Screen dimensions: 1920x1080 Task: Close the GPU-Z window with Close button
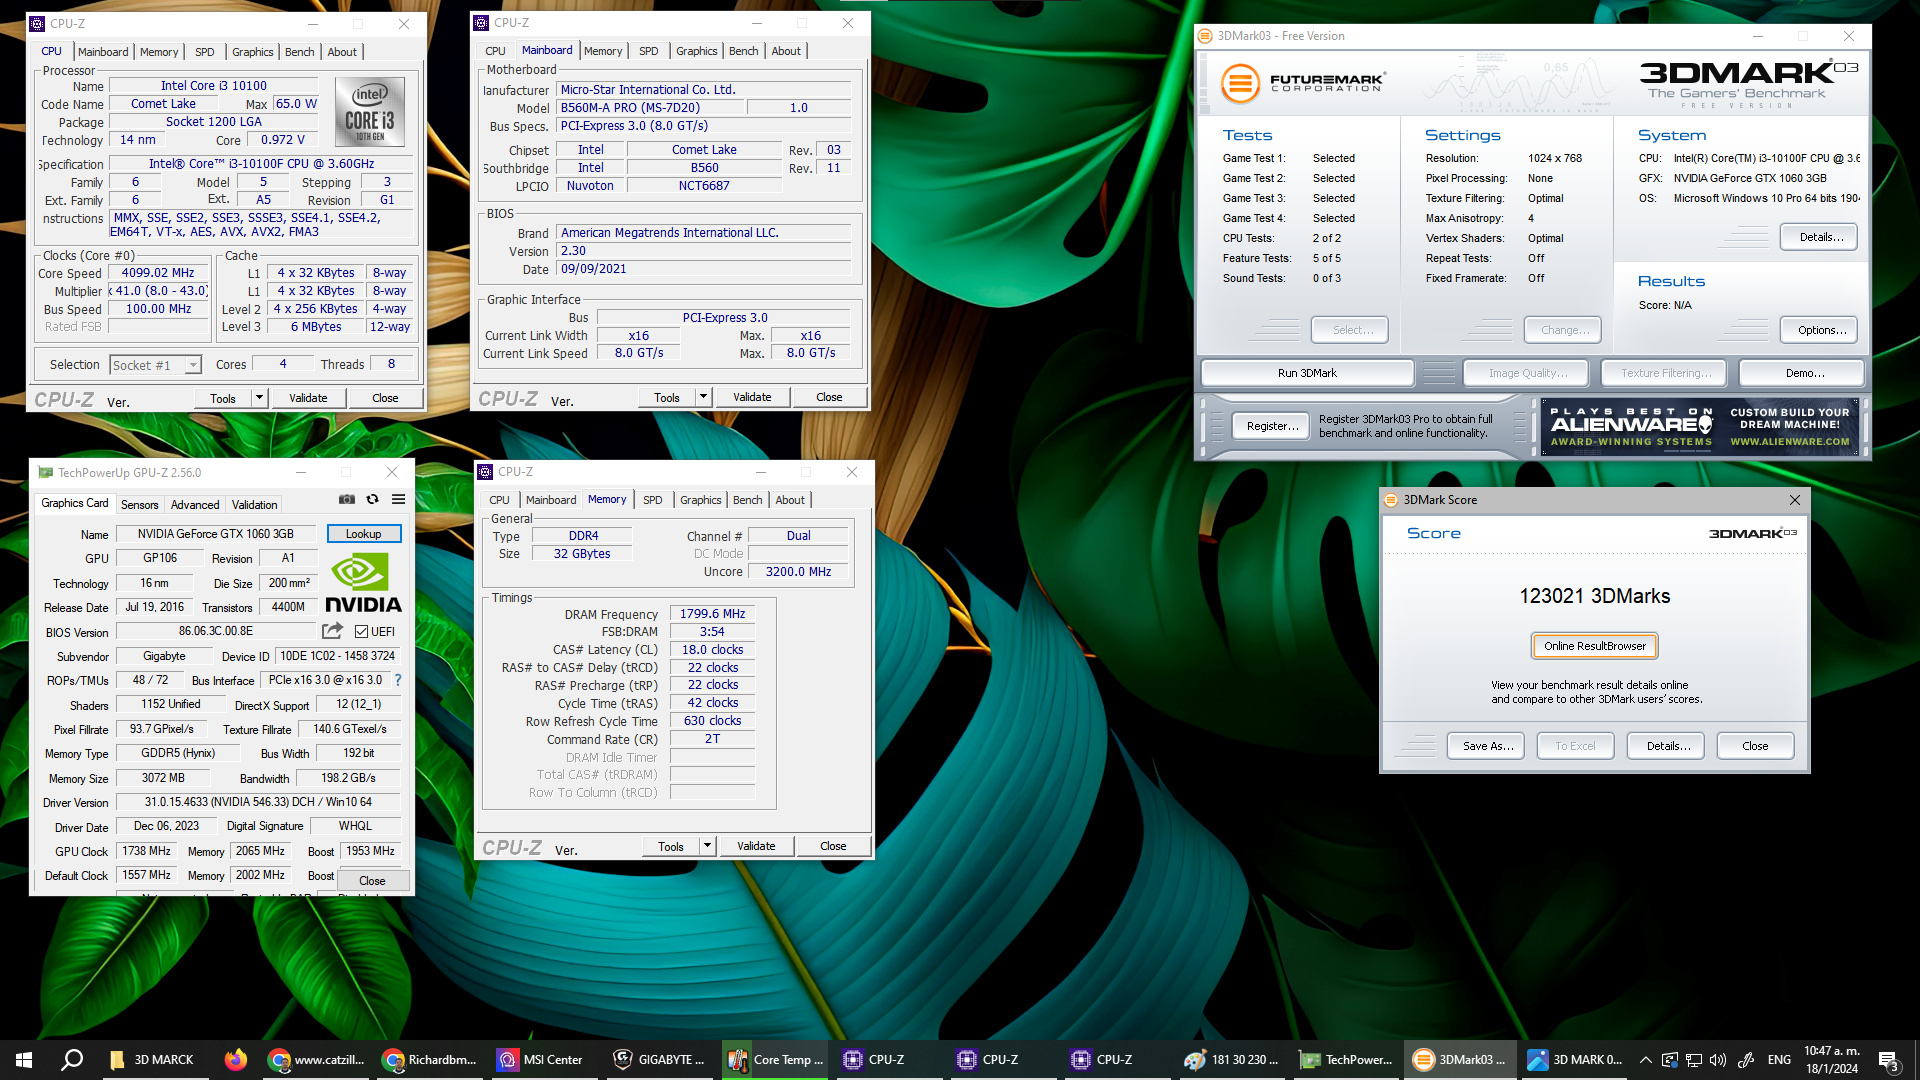[372, 881]
